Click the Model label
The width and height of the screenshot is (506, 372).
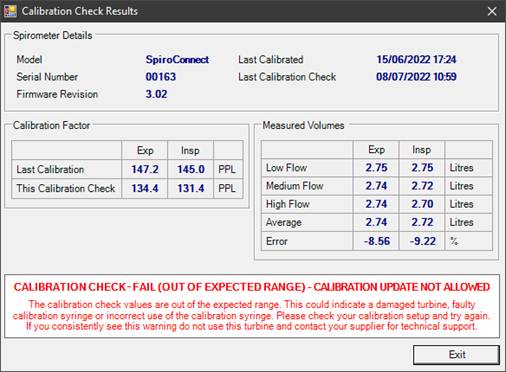point(29,60)
